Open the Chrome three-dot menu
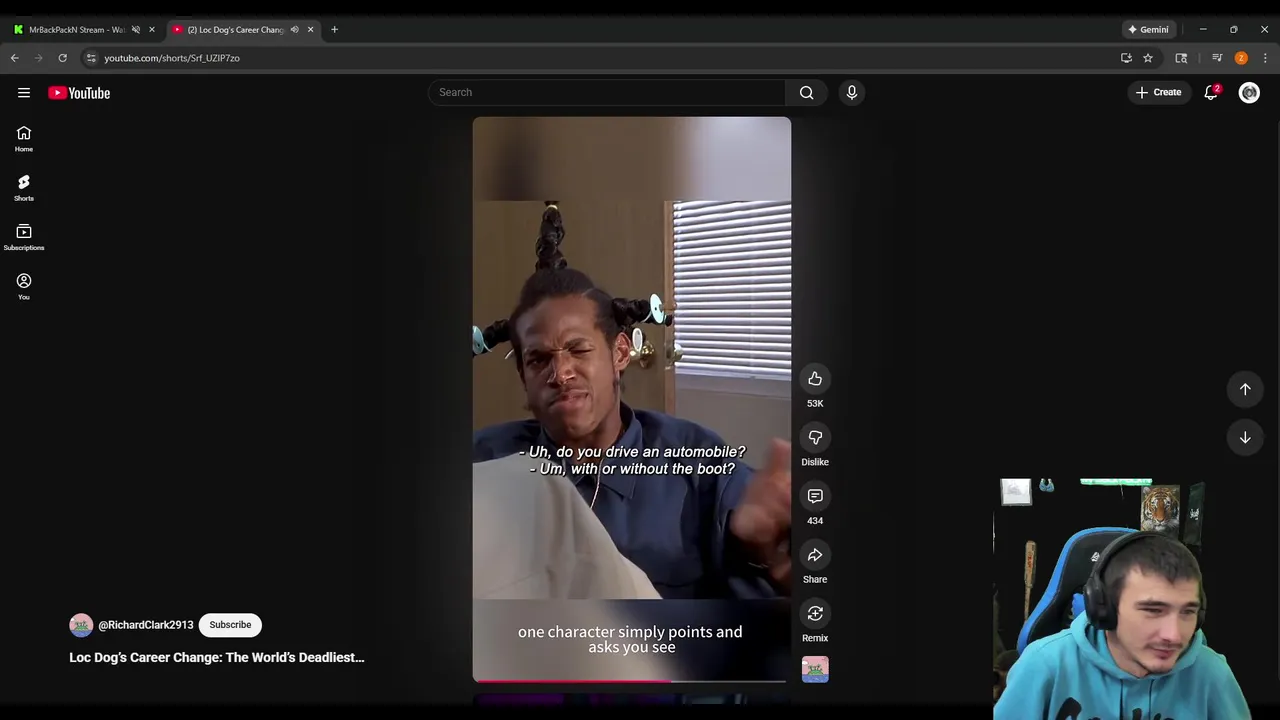The height and width of the screenshot is (720, 1280). point(1265,58)
